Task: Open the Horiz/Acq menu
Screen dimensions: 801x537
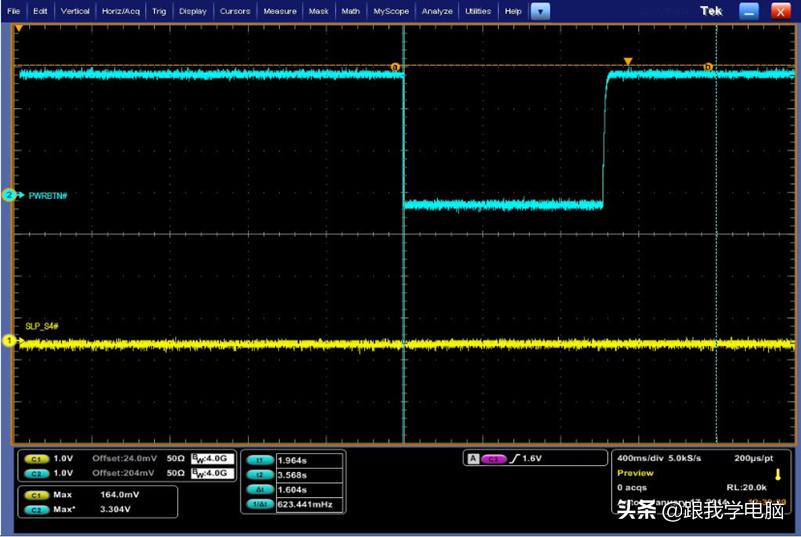Action: [x=121, y=11]
